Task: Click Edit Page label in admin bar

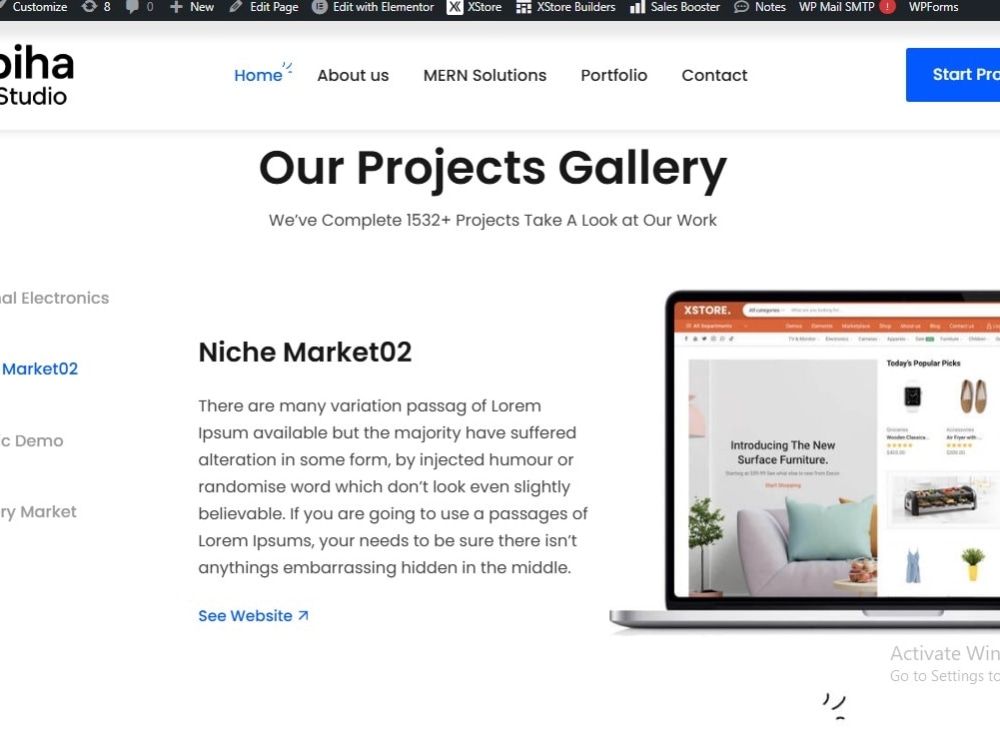Action: pos(274,7)
